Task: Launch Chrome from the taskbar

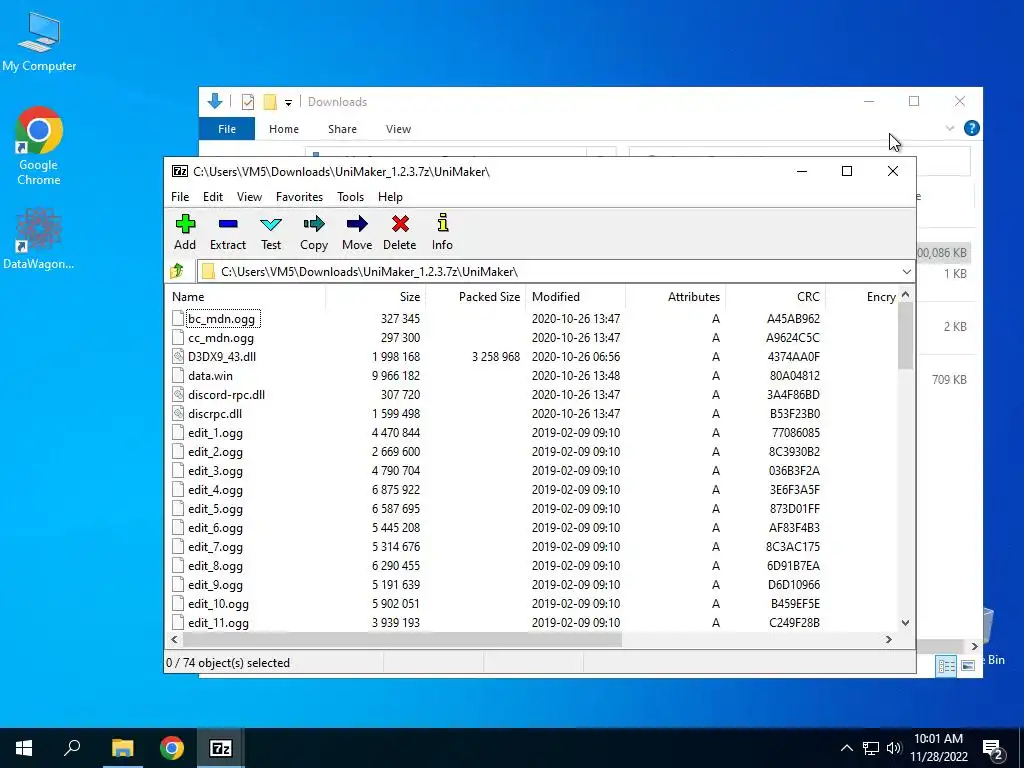Action: pyautogui.click(x=172, y=748)
